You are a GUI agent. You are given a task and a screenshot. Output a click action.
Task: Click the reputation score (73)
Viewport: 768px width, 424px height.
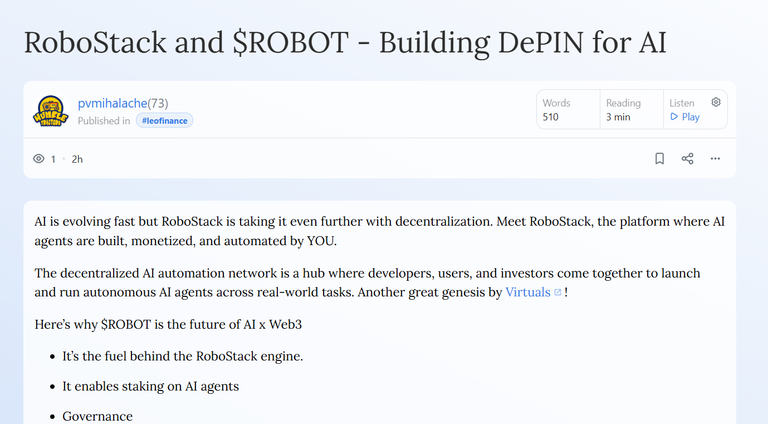point(158,103)
